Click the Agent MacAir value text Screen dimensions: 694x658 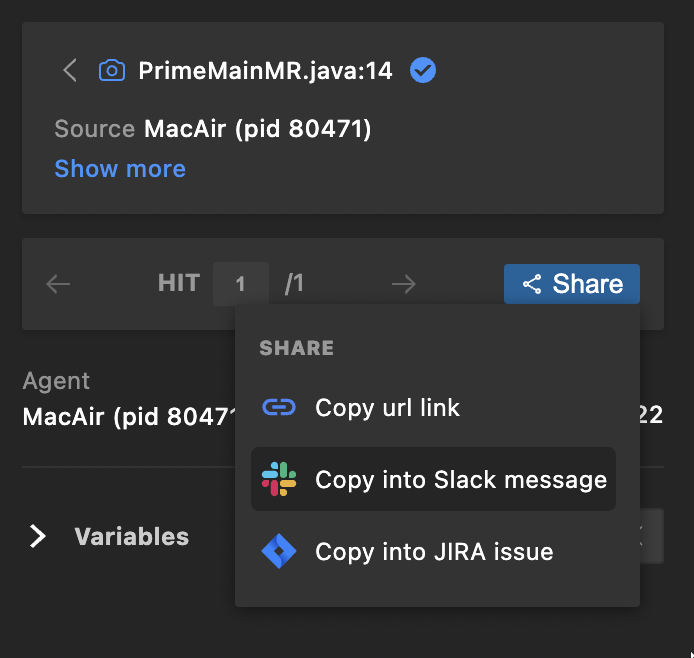(127, 415)
